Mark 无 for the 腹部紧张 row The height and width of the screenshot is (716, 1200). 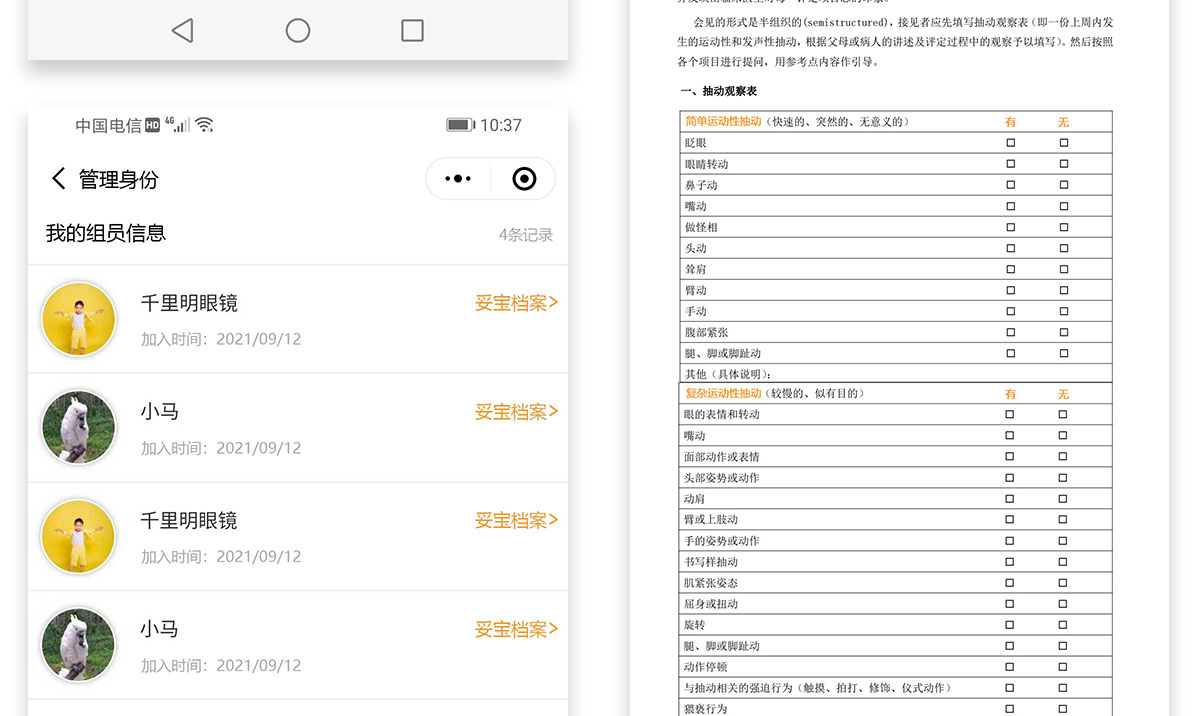pyautogui.click(x=1063, y=332)
